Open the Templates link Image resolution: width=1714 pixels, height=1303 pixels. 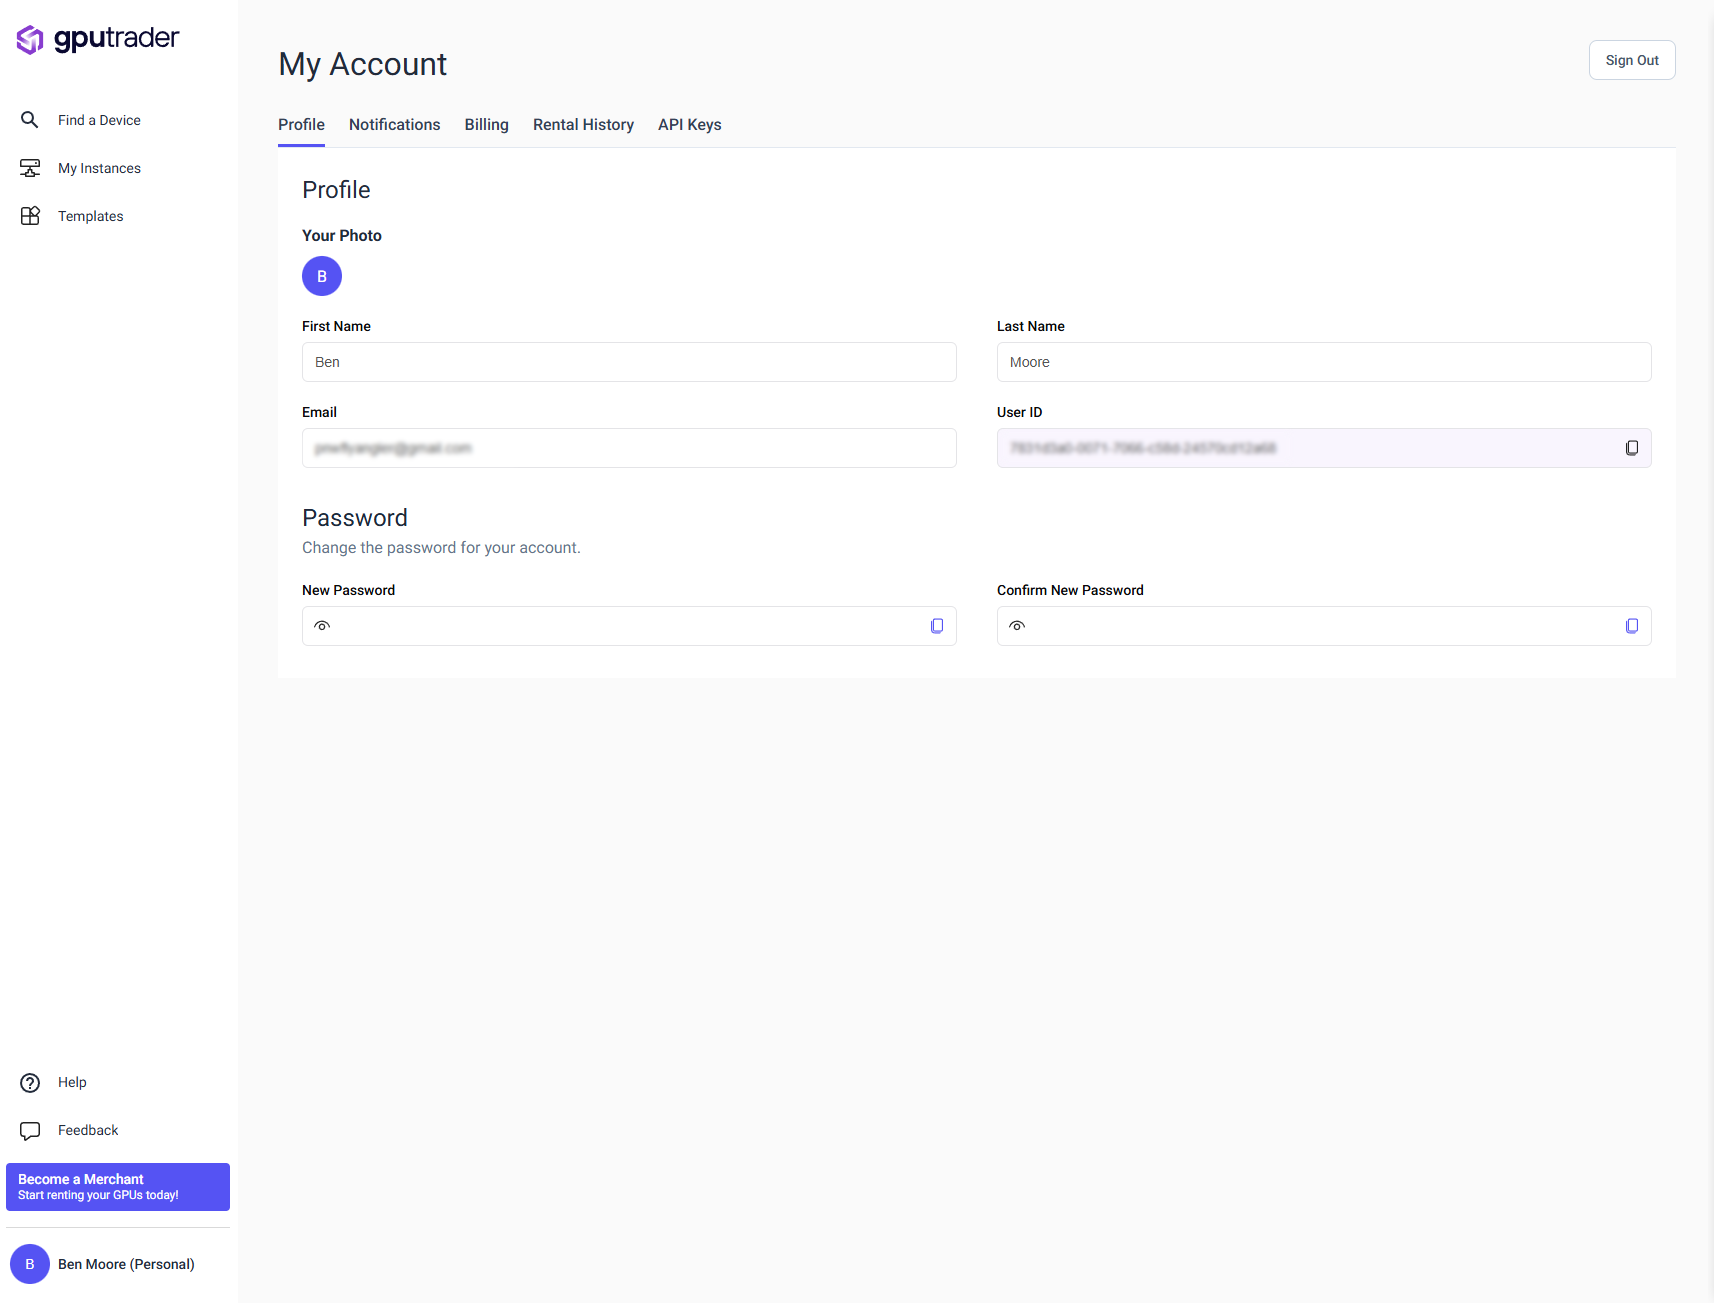[90, 216]
